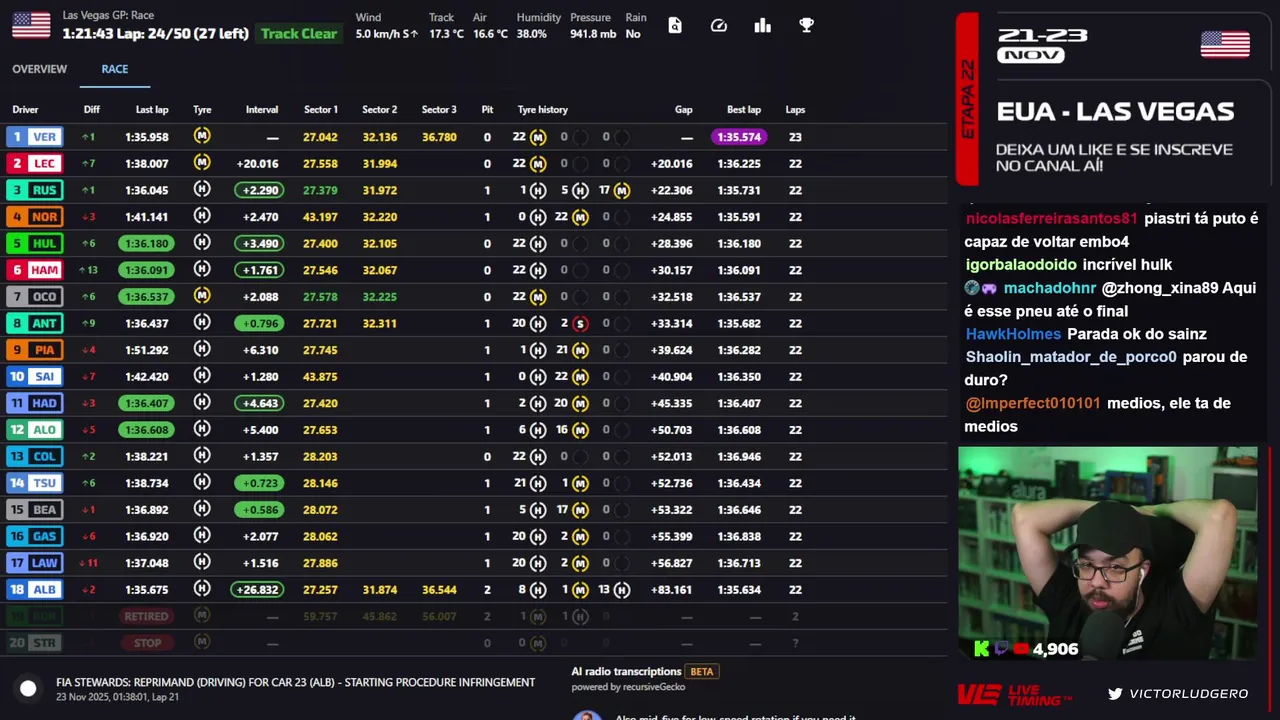The height and width of the screenshot is (720, 1280).
Task: Click ALB's hard tyre icon in Tyre column
Action: point(202,589)
